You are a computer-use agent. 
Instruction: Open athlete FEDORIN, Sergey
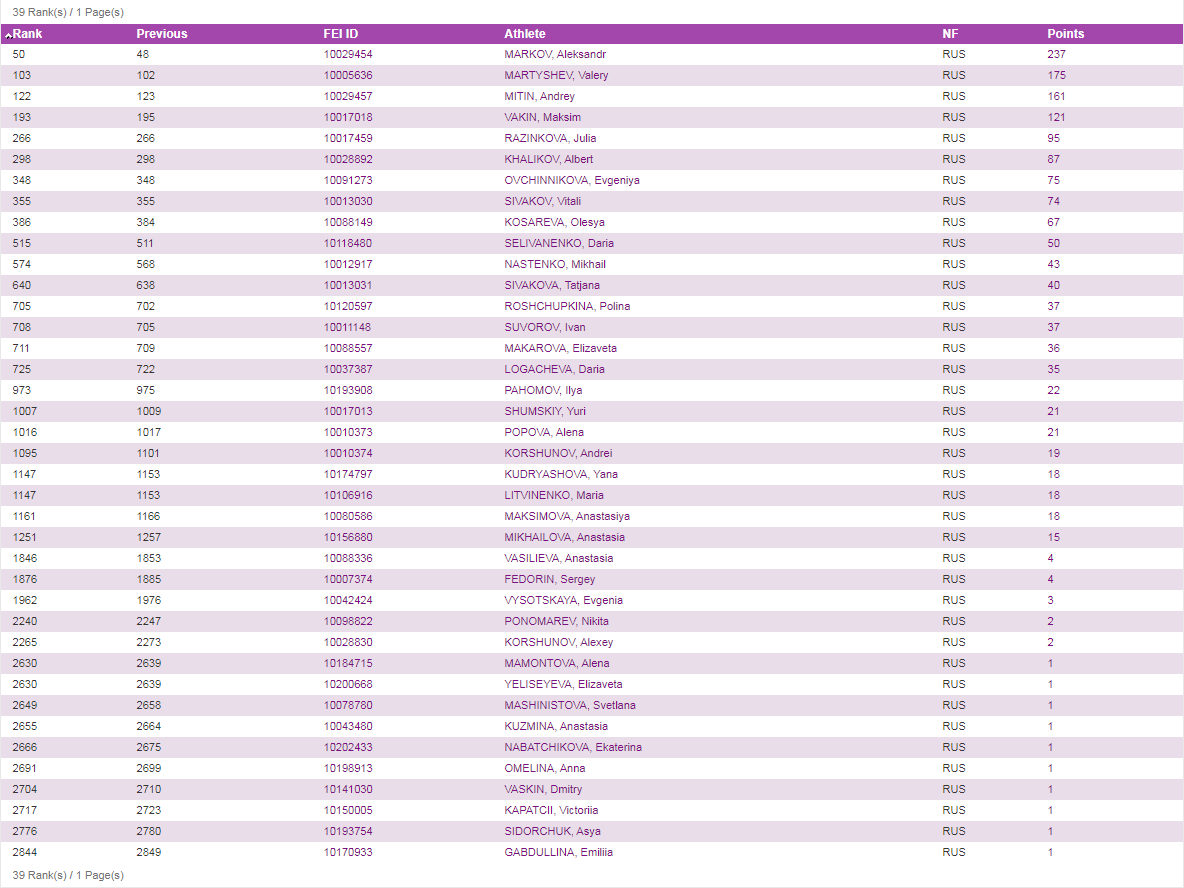coord(550,579)
